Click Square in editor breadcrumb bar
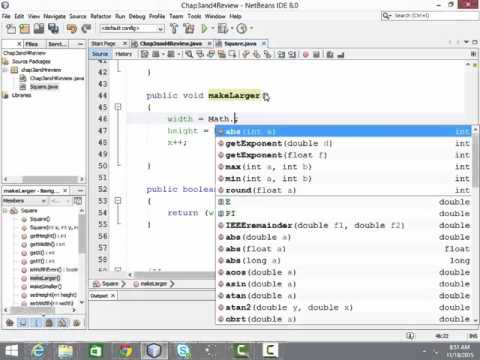The image size is (480, 360). 110,284
